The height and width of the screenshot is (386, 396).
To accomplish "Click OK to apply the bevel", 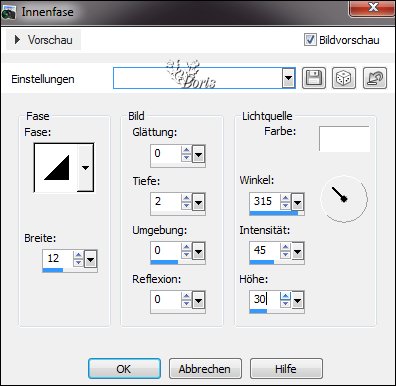I will 124,369.
